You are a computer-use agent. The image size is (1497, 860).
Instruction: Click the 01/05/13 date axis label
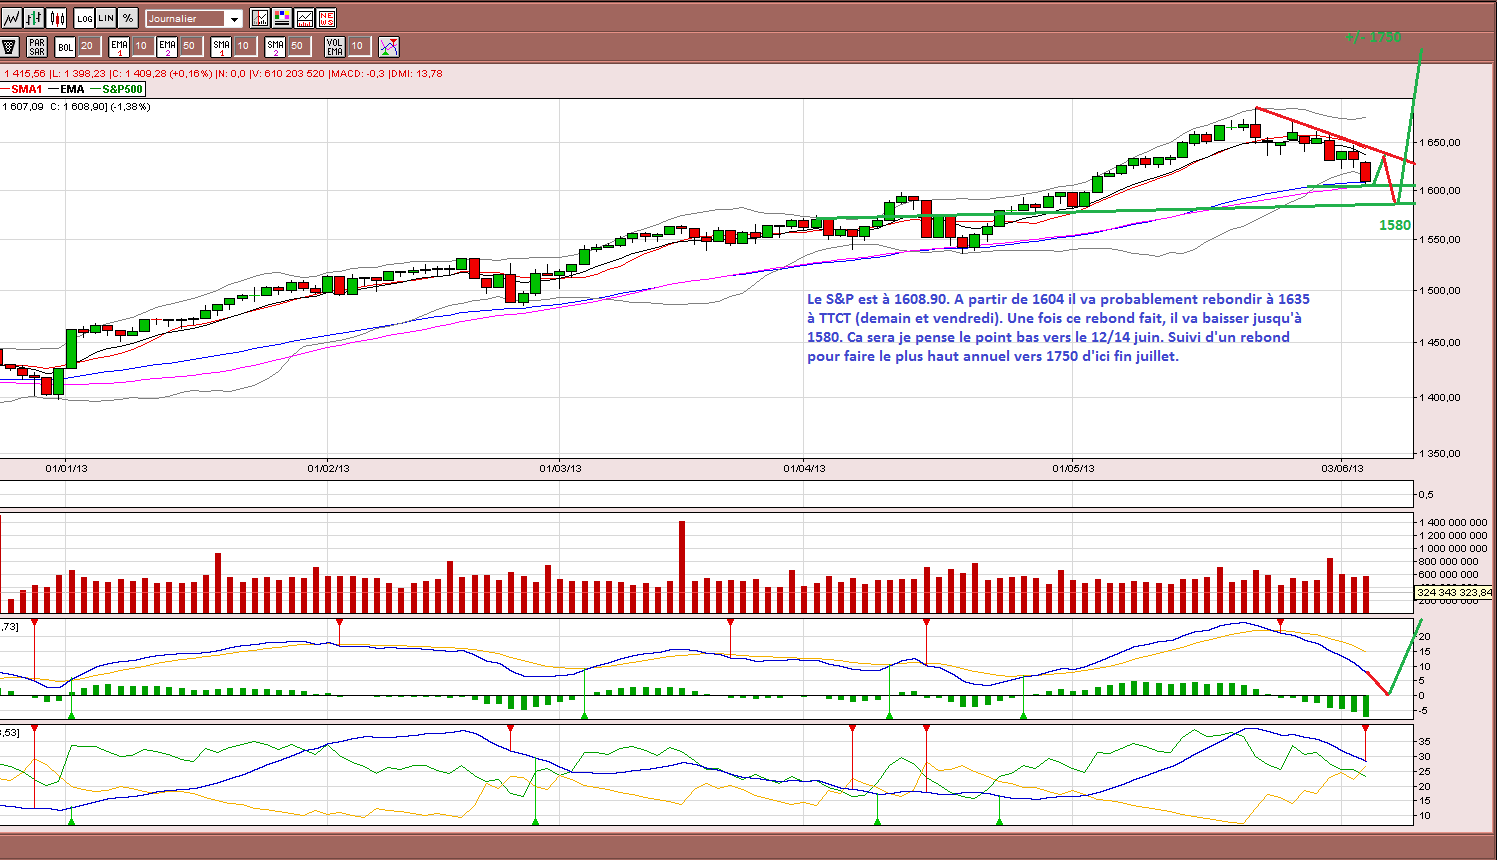pyautogui.click(x=1073, y=468)
